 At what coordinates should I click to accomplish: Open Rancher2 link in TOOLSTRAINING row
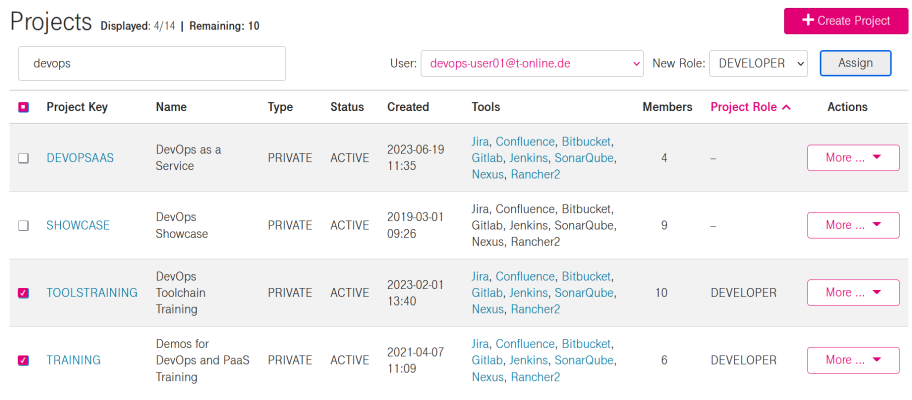click(x=535, y=309)
